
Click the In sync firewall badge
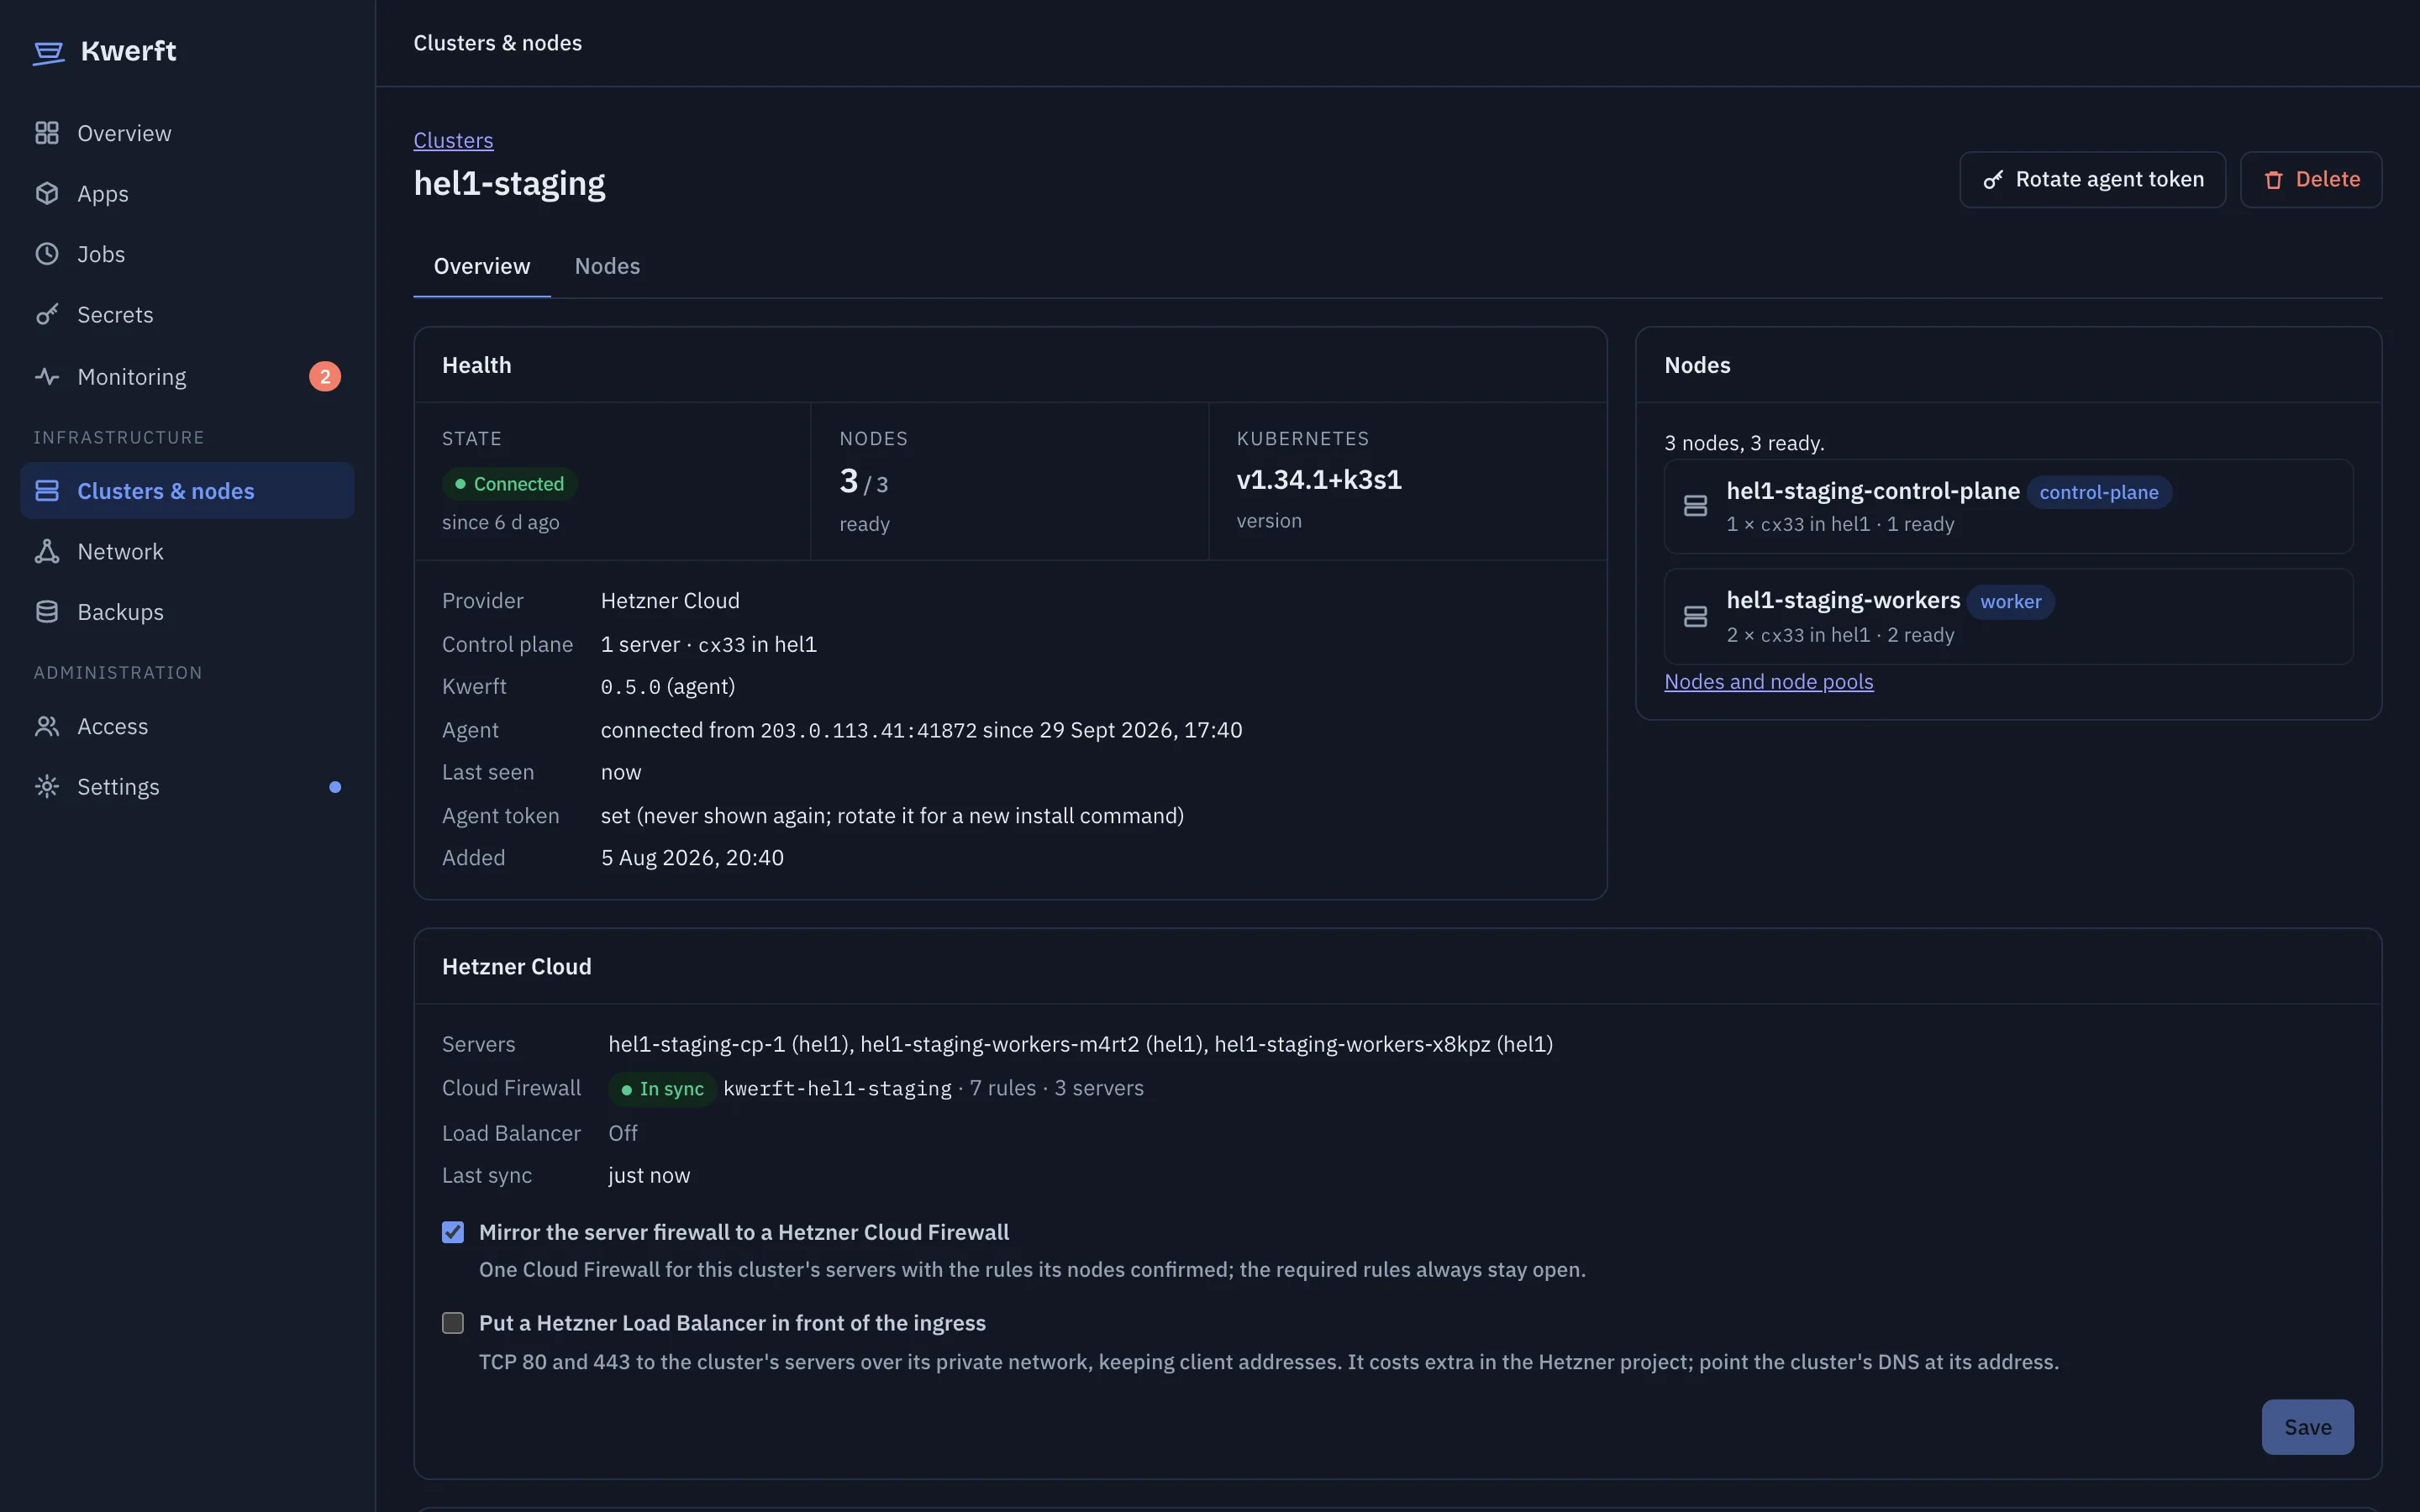tap(662, 1089)
